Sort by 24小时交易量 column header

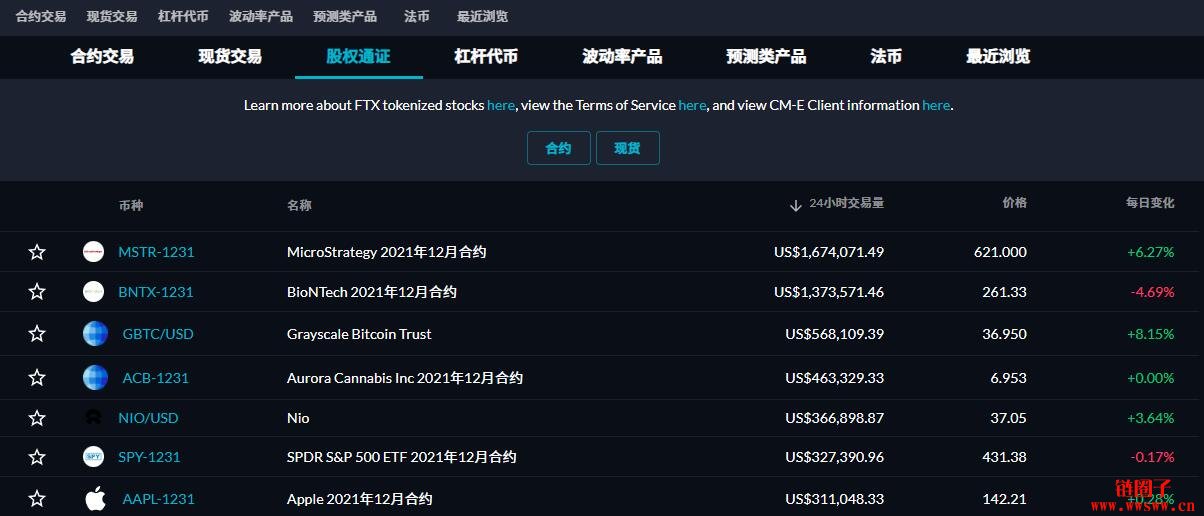[x=846, y=203]
